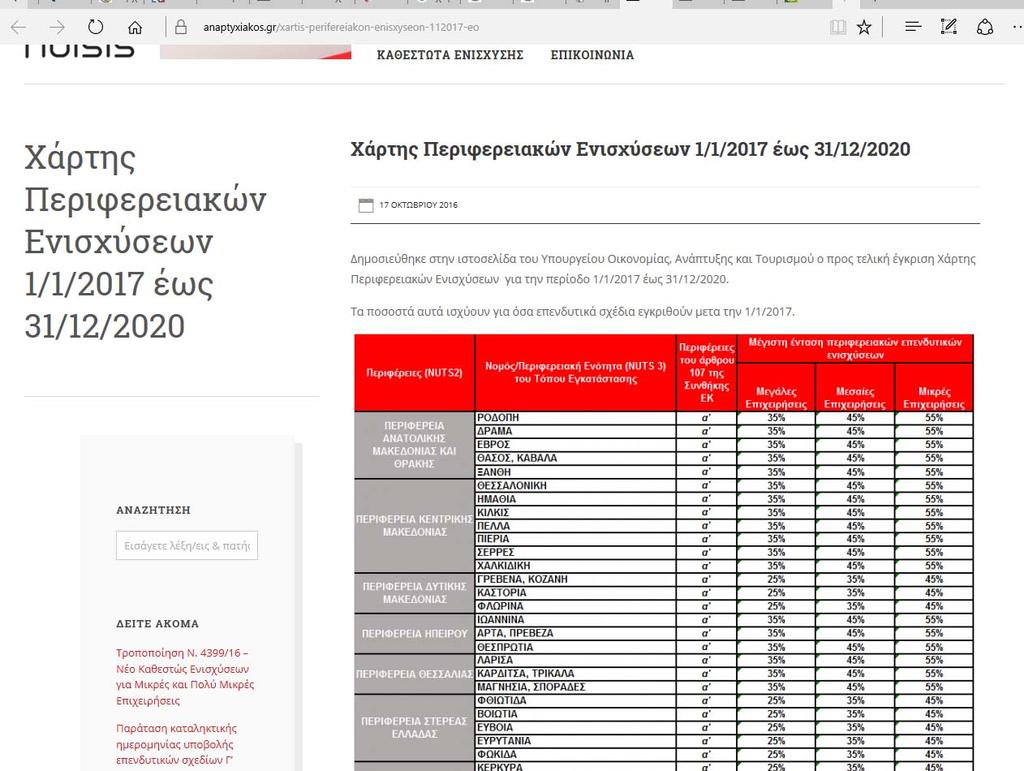Viewport: 1024px width, 771px height.
Task: Click the 'ΣΕΡΡΕΣ' table cell
Action: click(x=575, y=552)
